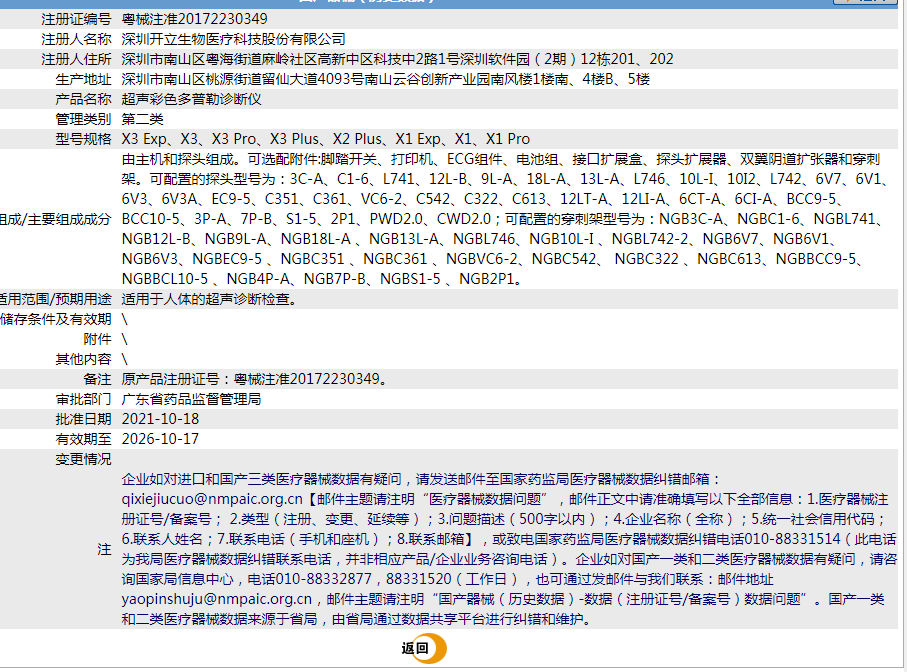Select the 第二类 category value
Viewport: 907px width, 672px height.
pos(142,119)
